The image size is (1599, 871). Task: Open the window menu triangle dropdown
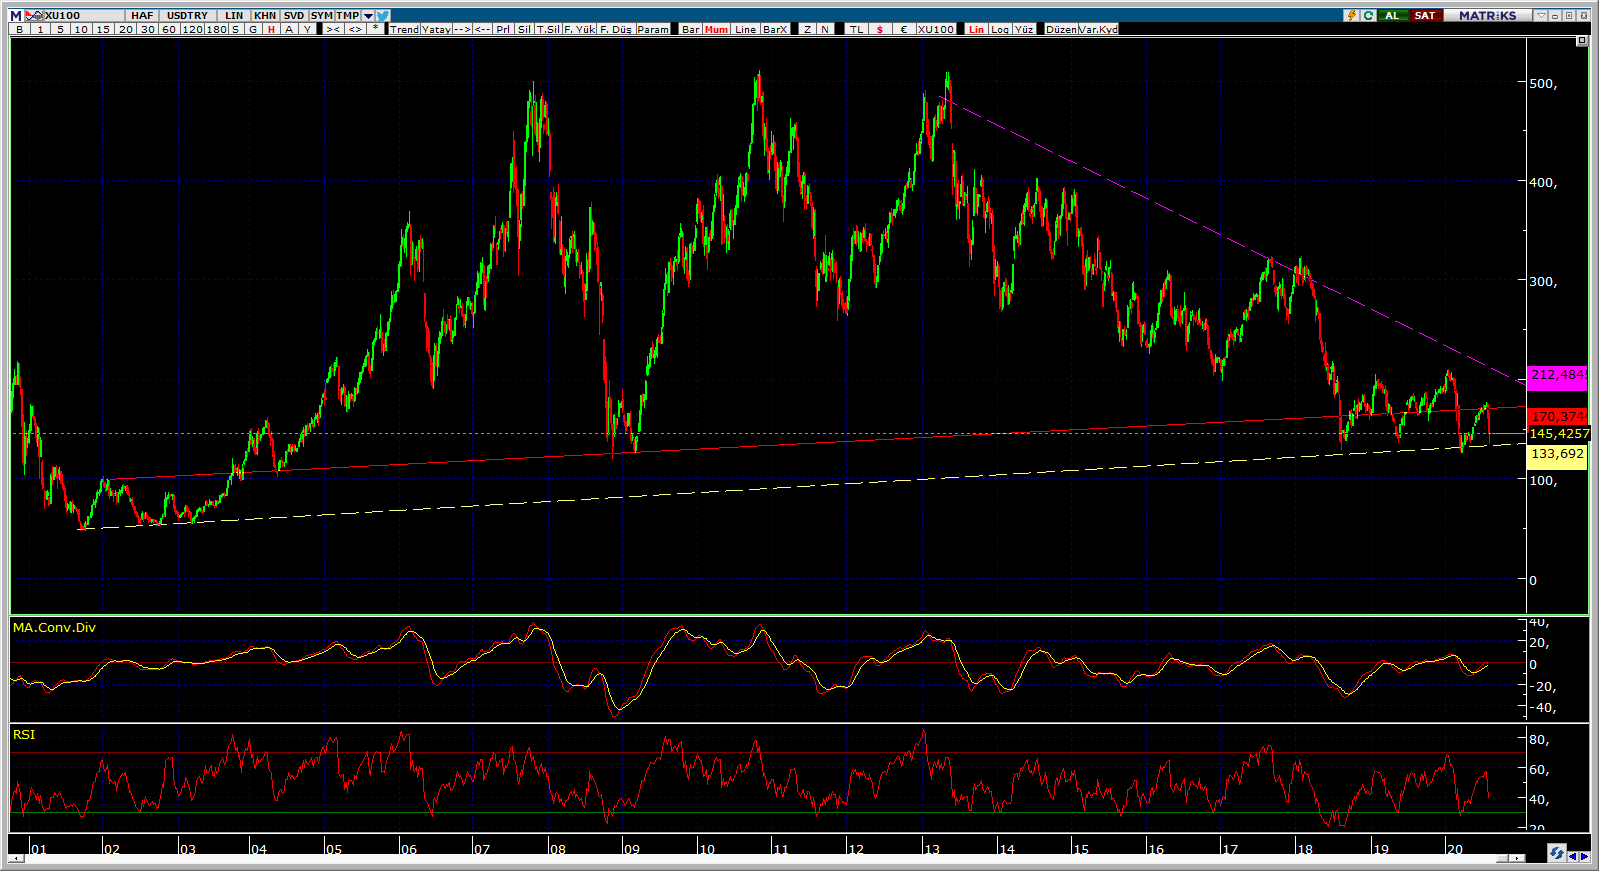coord(1541,16)
